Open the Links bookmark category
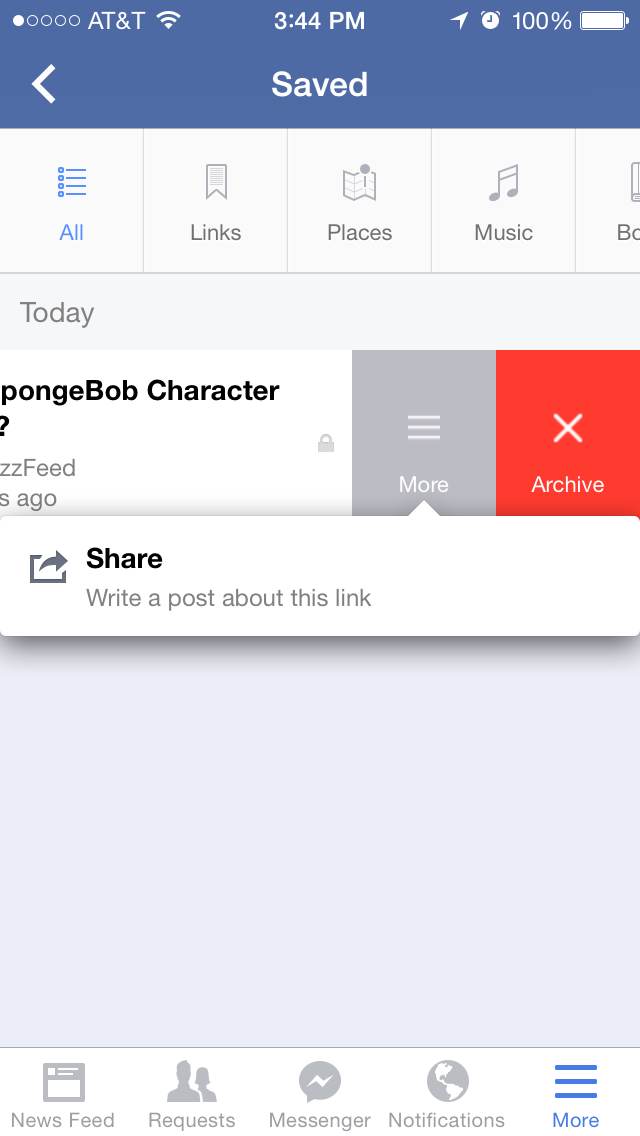 (x=215, y=201)
